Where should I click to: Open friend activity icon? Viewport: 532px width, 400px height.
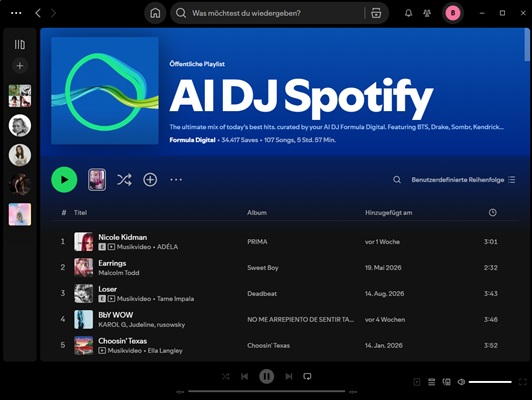pyautogui.click(x=427, y=13)
